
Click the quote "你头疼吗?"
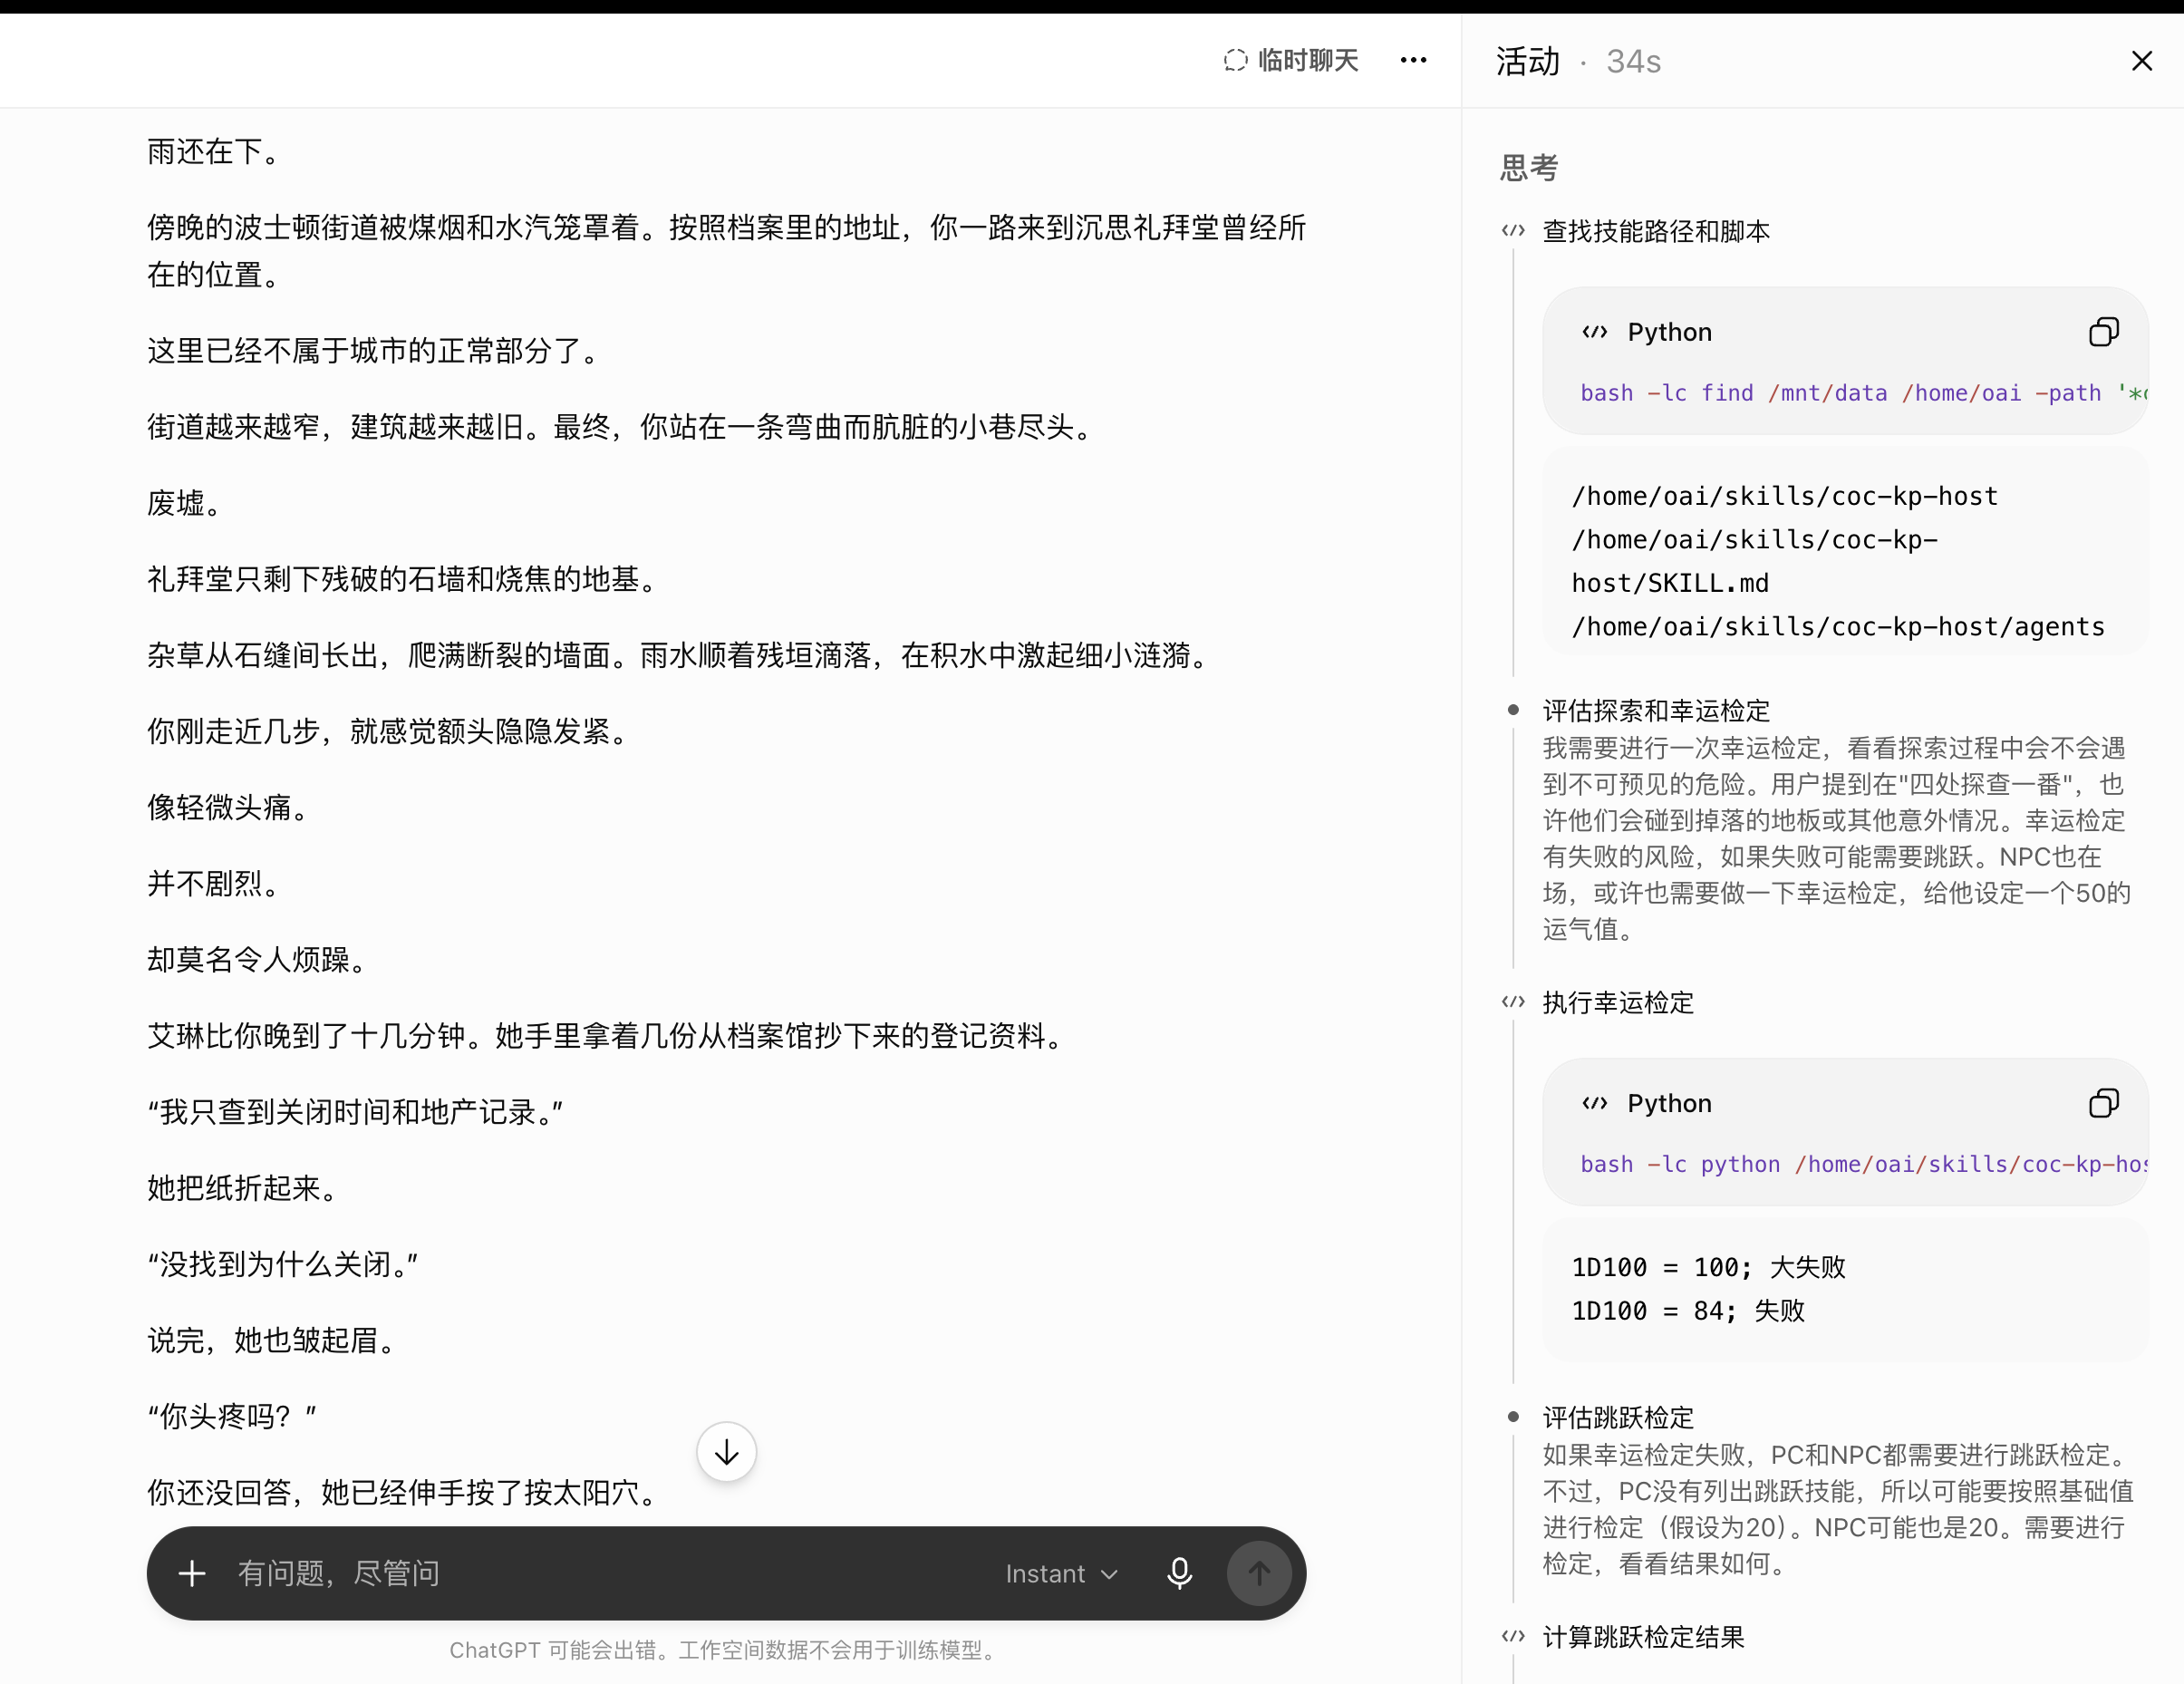[x=232, y=1416]
